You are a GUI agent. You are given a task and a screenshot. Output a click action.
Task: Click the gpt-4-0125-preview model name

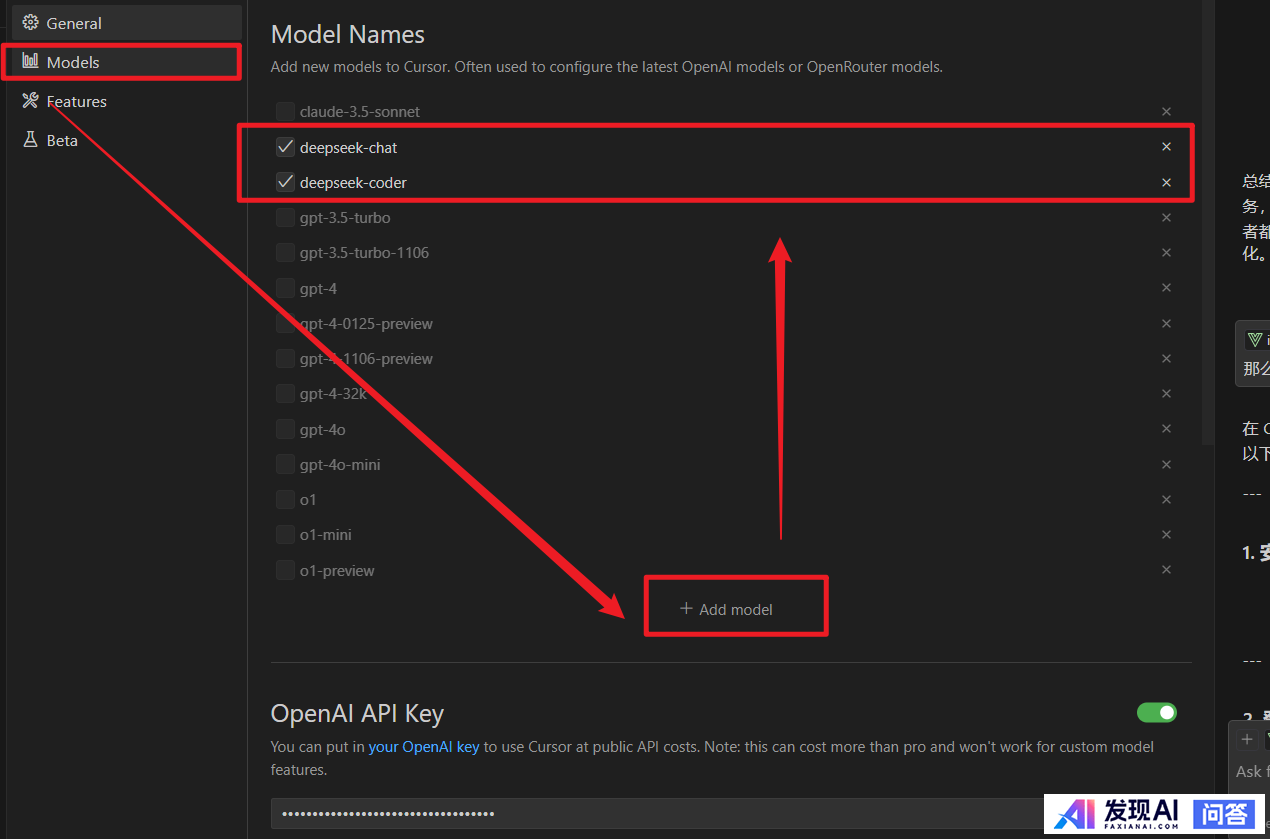point(366,323)
